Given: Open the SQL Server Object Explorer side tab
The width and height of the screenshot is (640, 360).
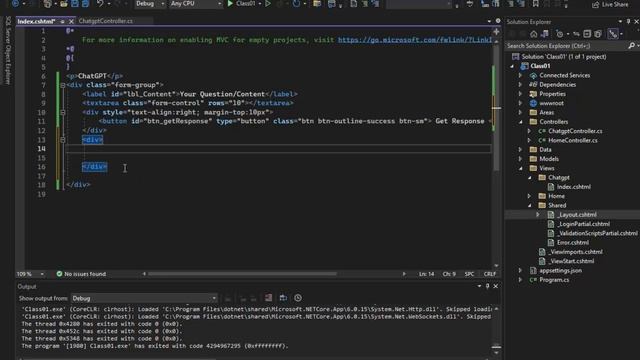Looking at the screenshot, I should point(8,50).
